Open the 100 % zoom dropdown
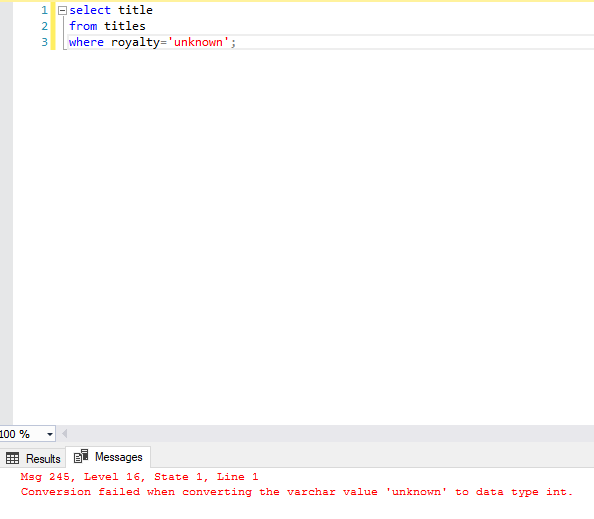This screenshot has height=519, width=594. pos(50,434)
